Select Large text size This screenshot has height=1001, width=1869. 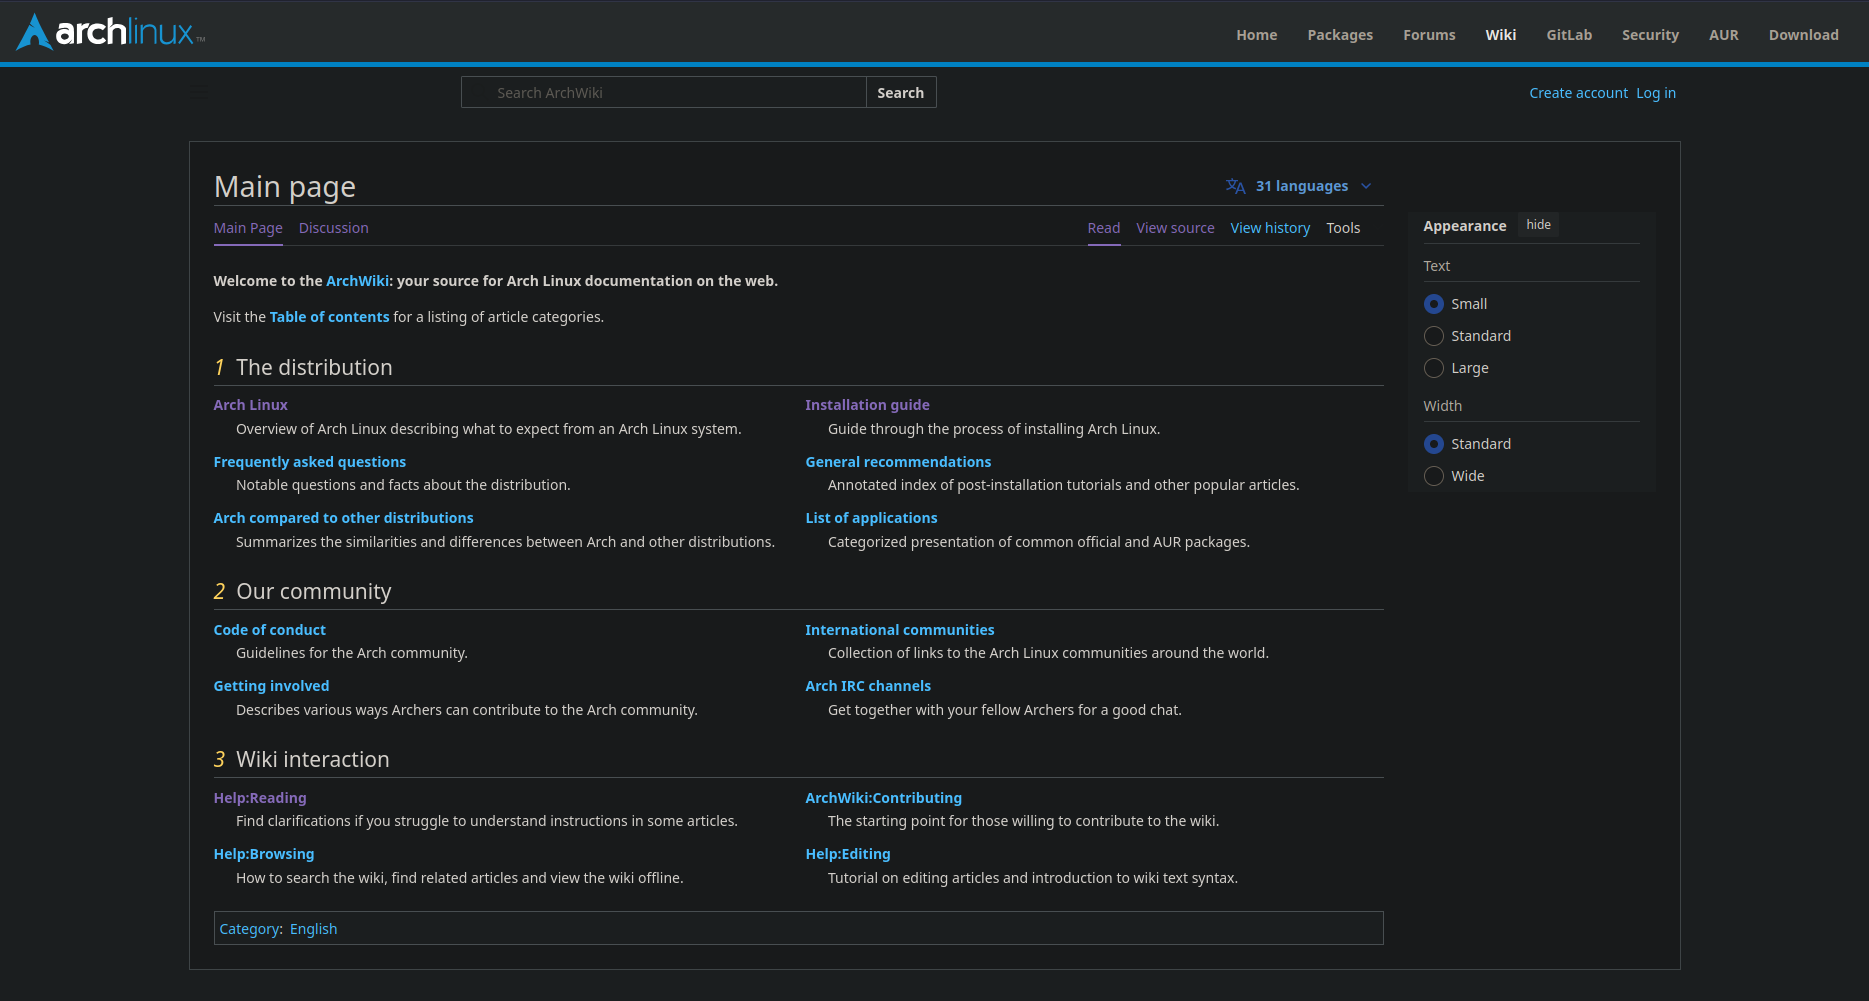point(1434,368)
